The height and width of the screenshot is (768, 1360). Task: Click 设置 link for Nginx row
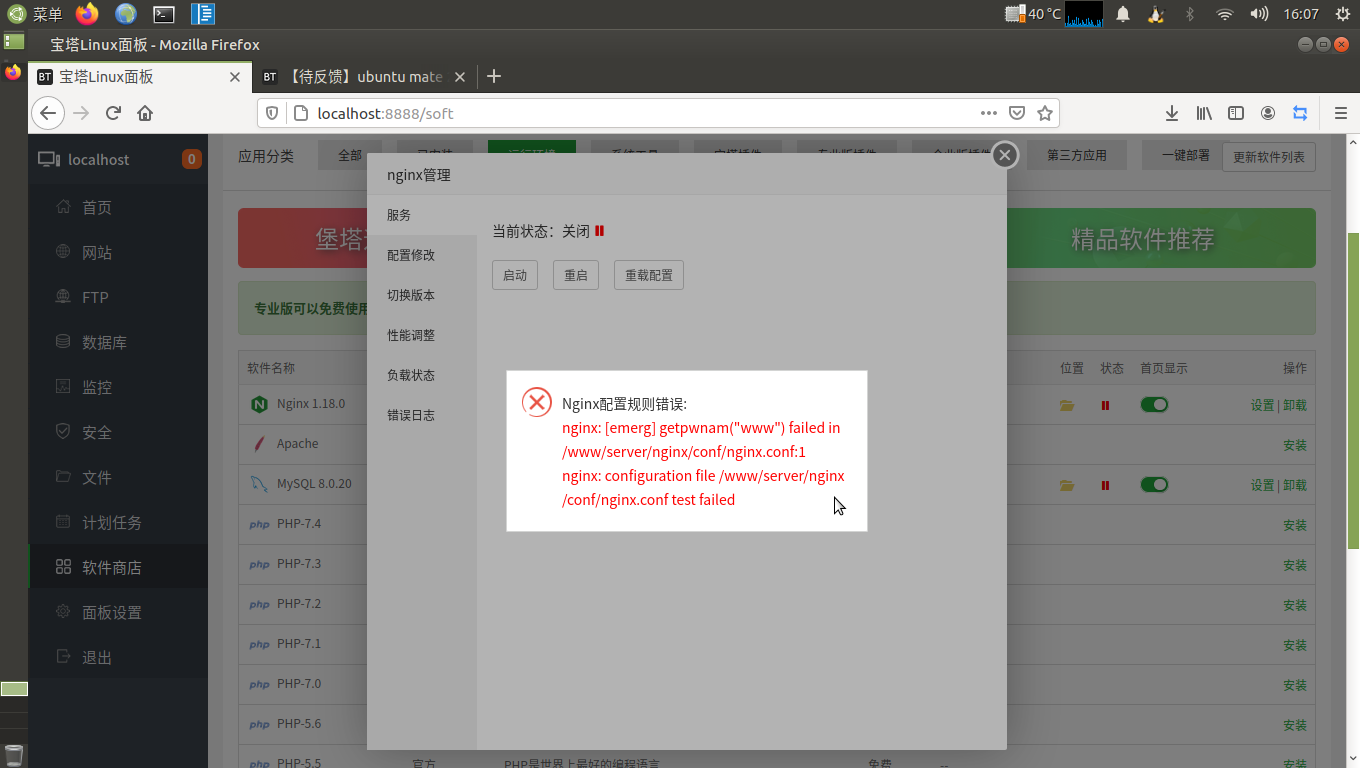click(x=1262, y=405)
